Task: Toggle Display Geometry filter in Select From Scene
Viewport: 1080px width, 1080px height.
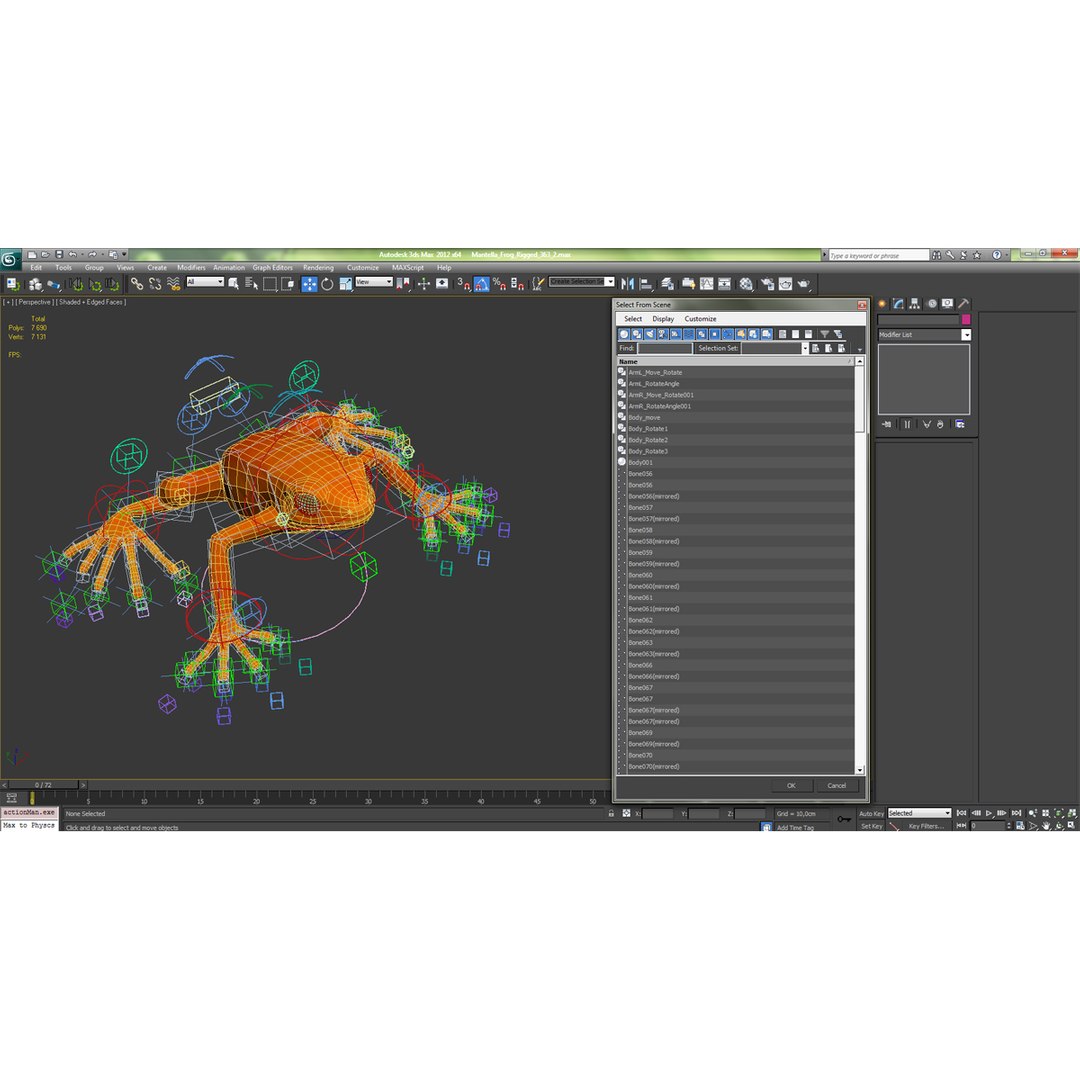Action: (x=624, y=334)
